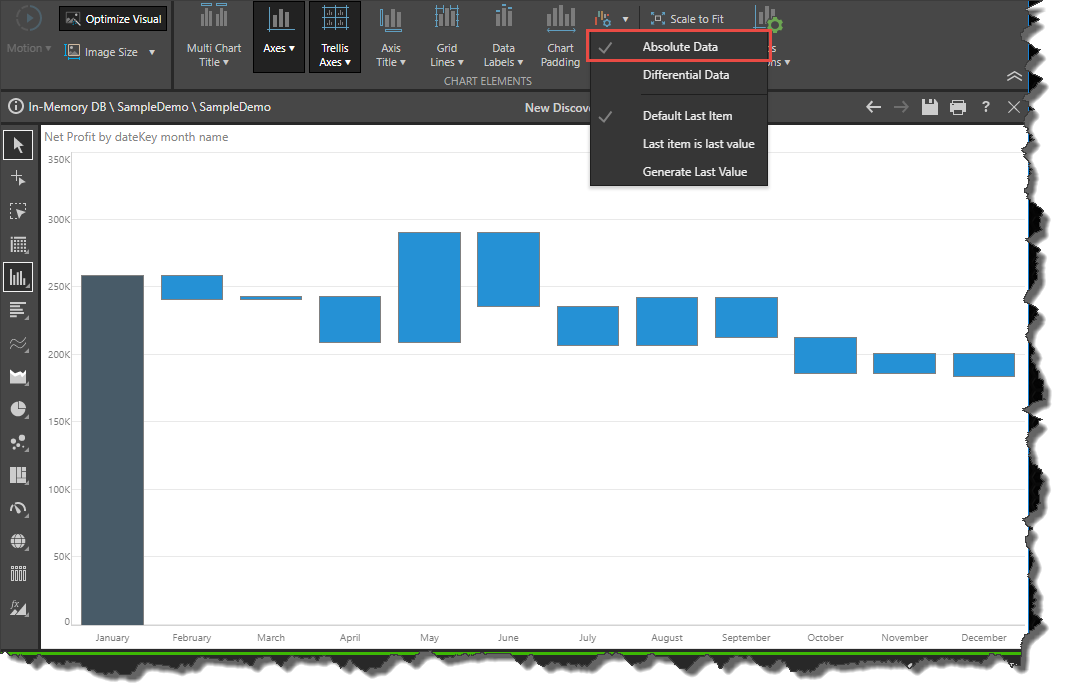Screen dimensions: 1066x695
Task: Select the 'Last item is last value' option
Action: coord(698,144)
